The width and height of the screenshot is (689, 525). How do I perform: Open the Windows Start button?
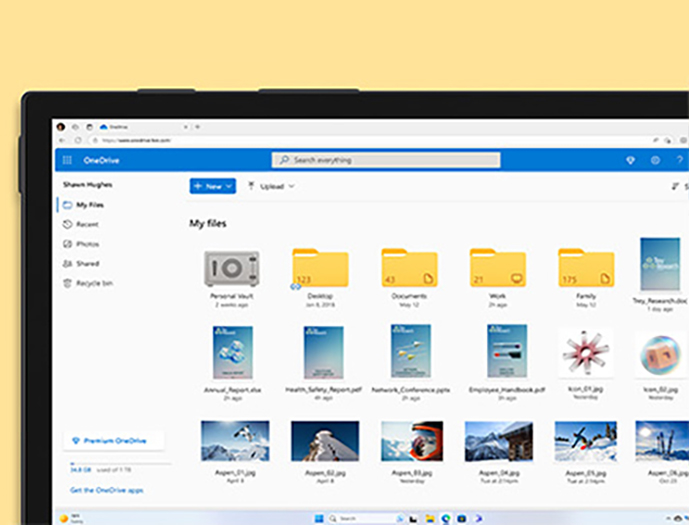(319, 518)
